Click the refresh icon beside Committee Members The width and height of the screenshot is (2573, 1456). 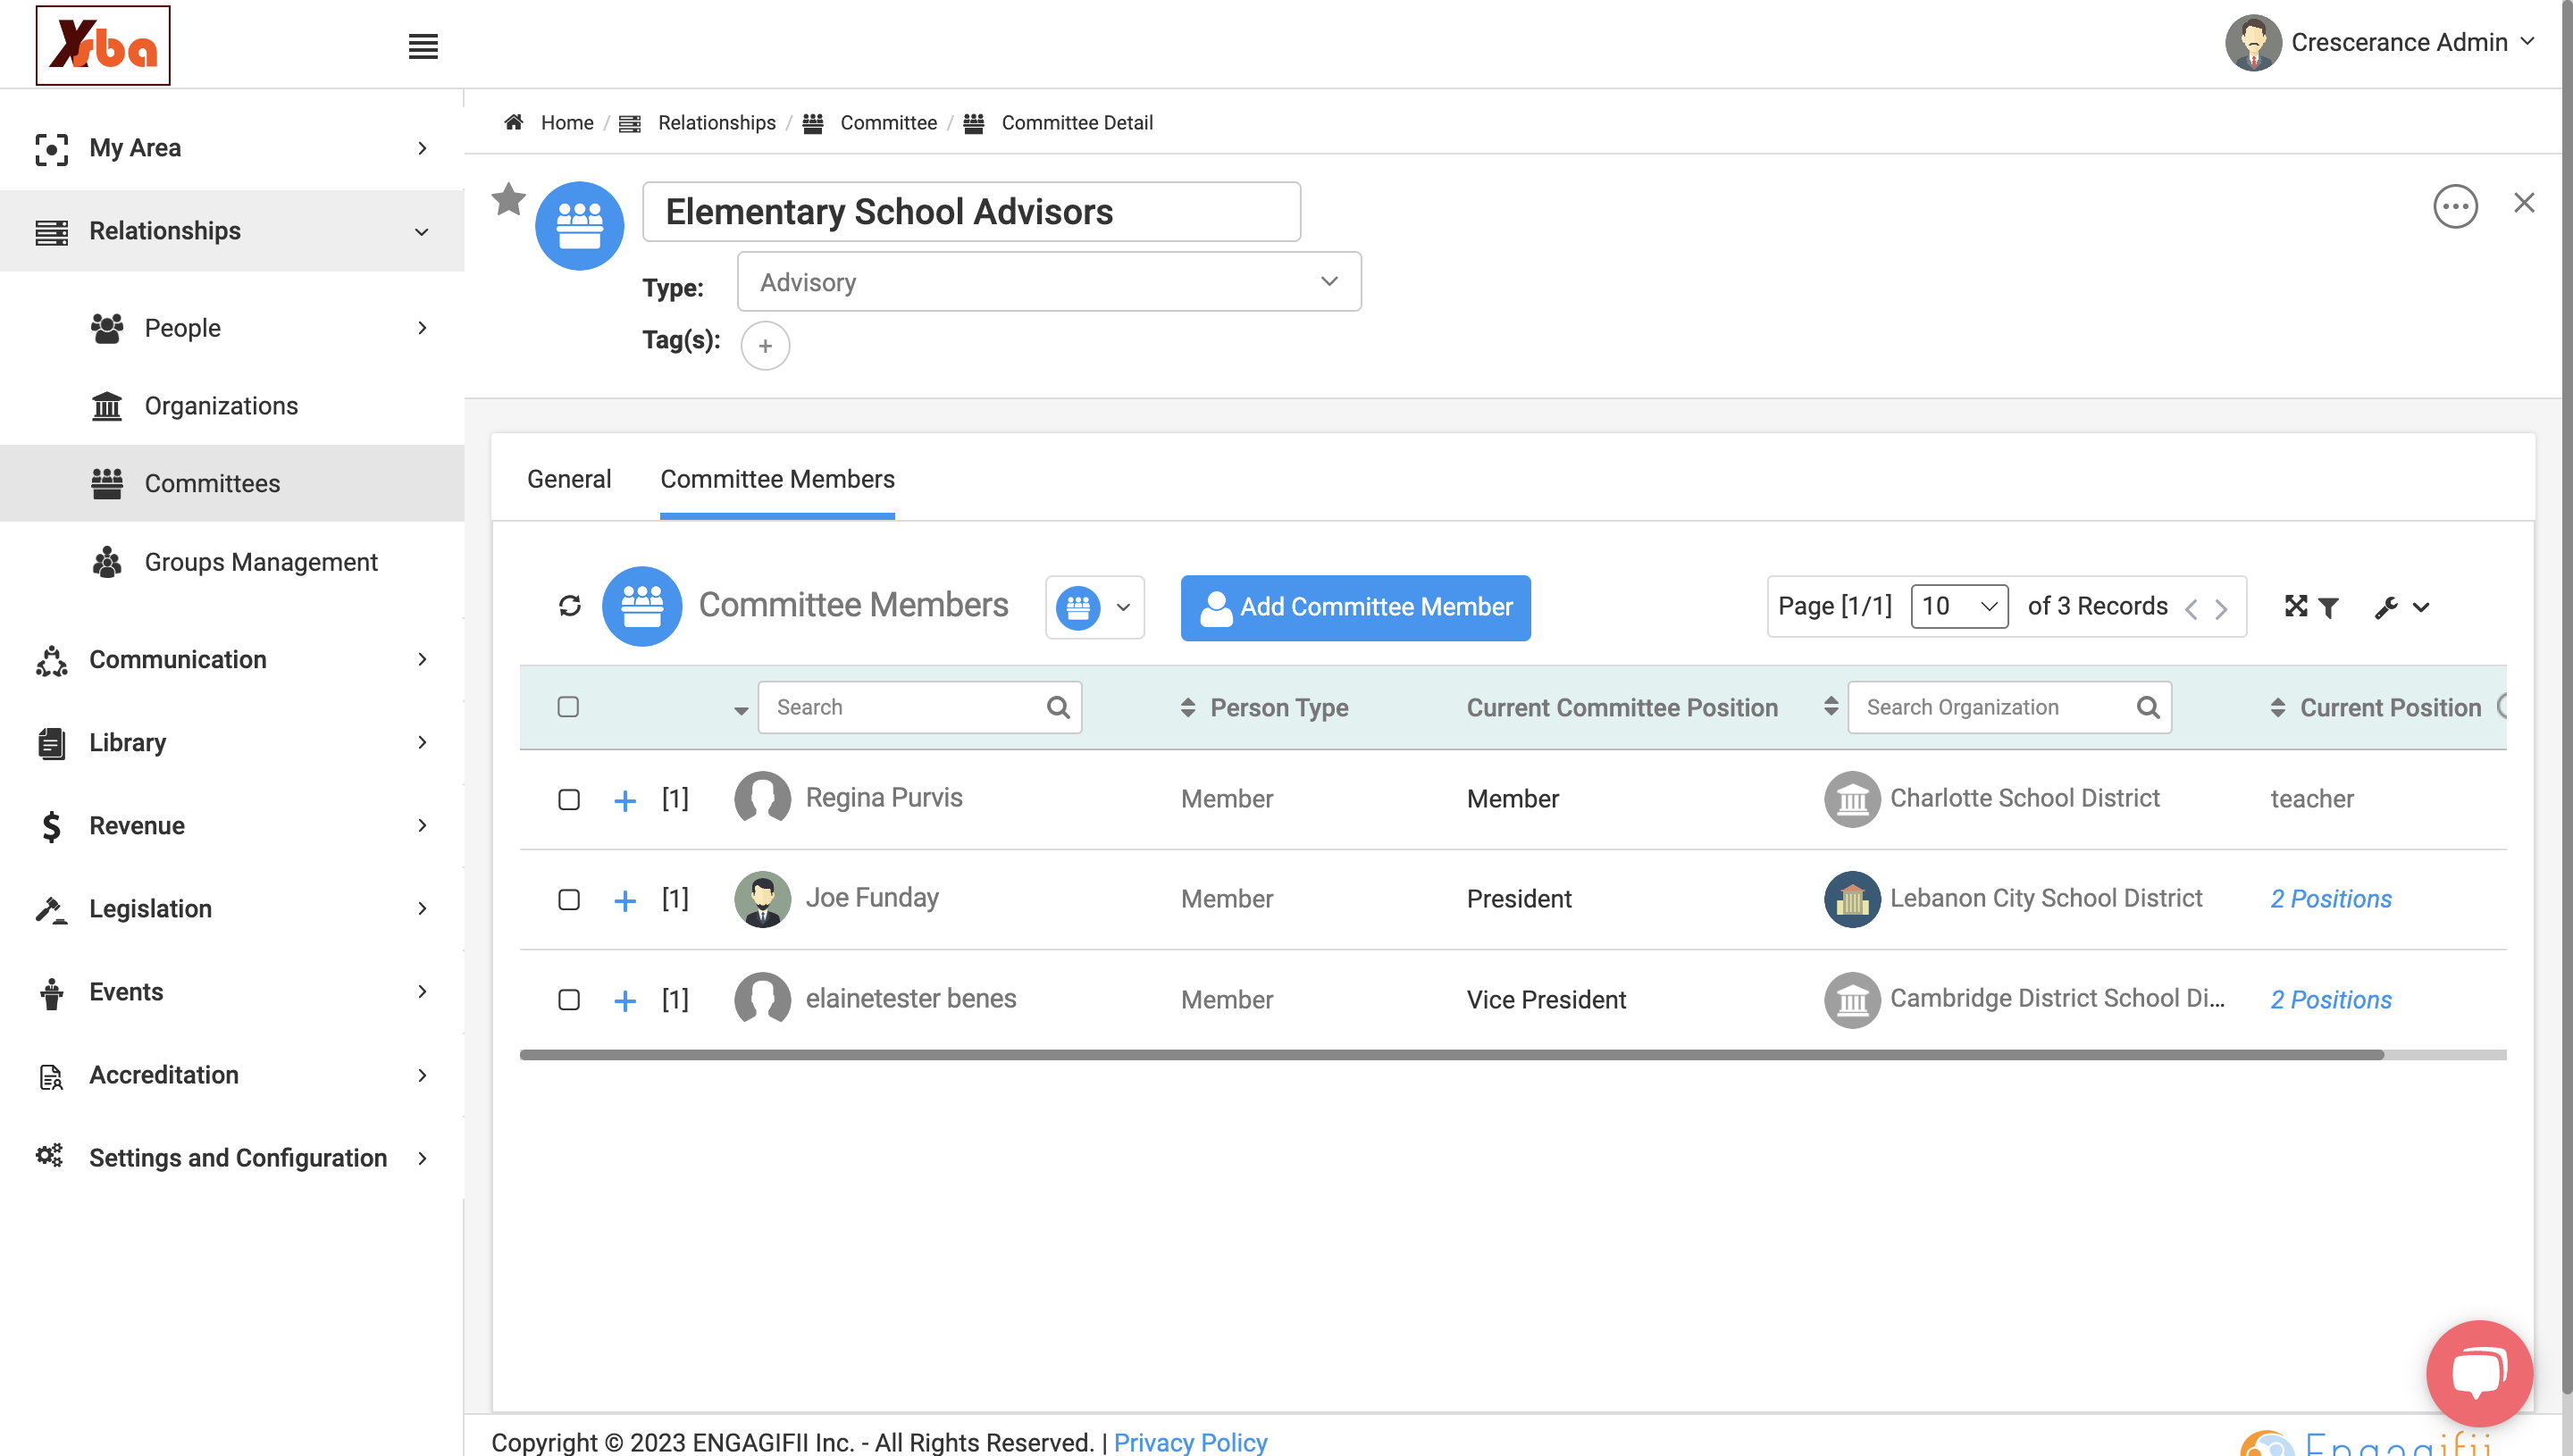(x=570, y=606)
